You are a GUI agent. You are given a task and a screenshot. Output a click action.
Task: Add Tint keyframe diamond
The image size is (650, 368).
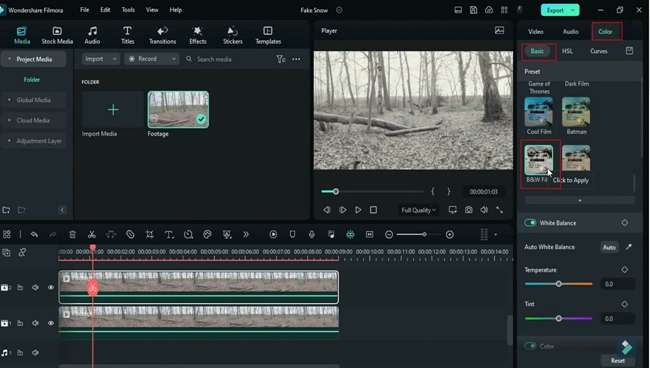624,304
